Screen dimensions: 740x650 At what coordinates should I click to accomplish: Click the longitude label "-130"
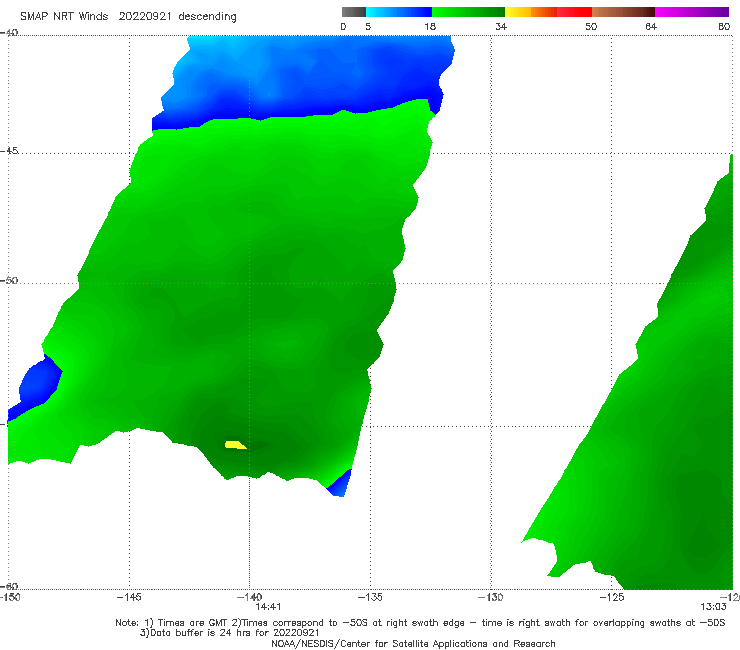490,597
